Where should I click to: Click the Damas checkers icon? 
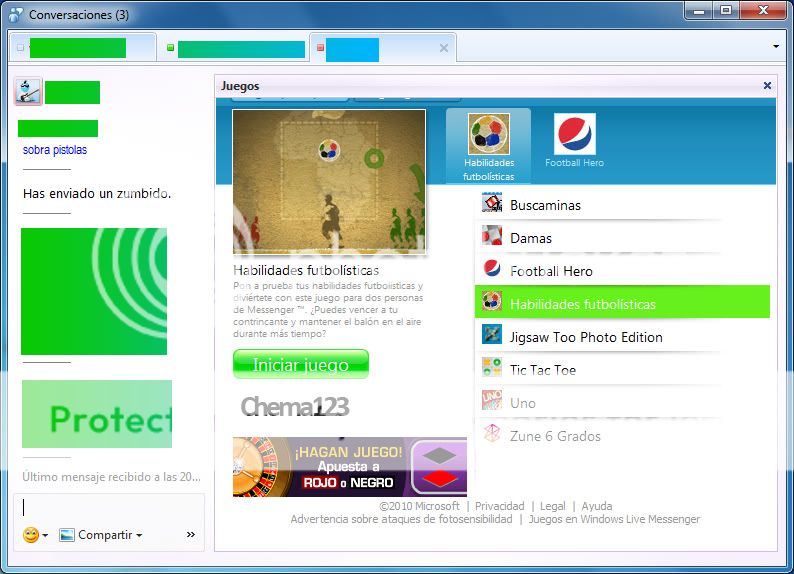(x=492, y=235)
